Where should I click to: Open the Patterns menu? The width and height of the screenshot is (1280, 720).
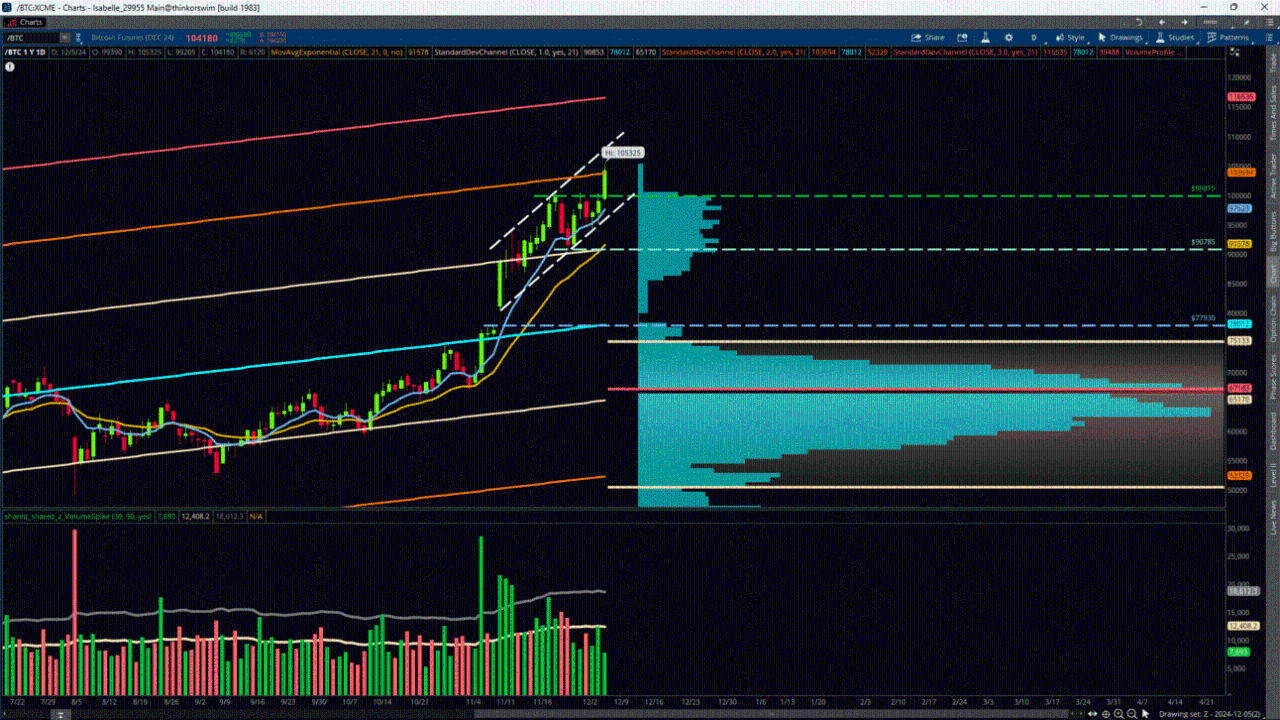coord(1227,38)
